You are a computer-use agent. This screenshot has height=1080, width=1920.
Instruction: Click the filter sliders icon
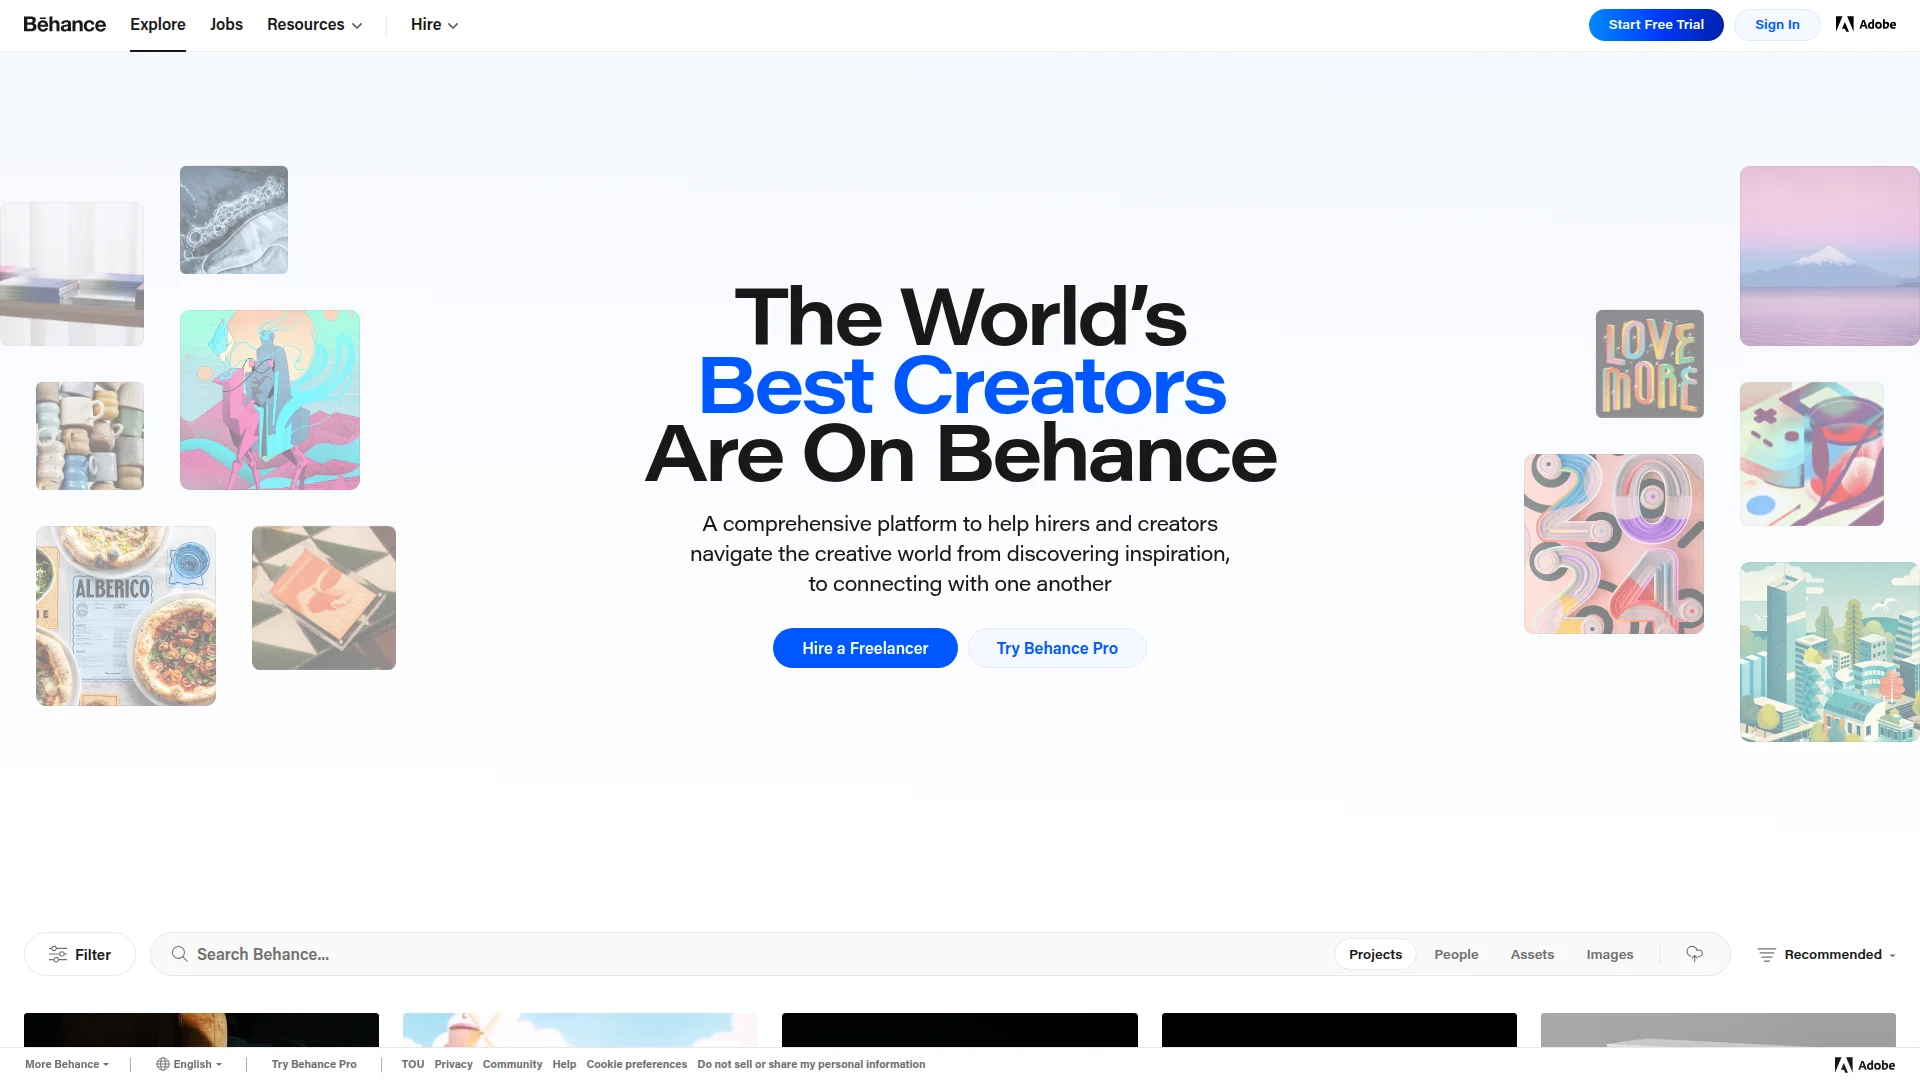click(58, 954)
